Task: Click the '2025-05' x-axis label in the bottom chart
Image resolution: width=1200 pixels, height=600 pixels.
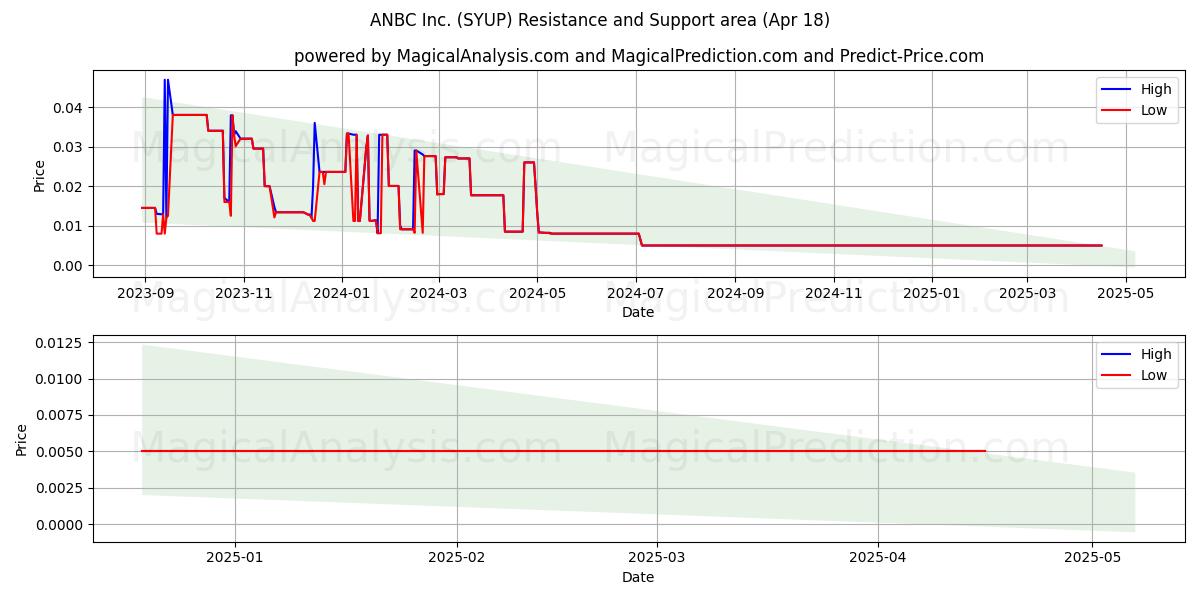Action: 1093,558
